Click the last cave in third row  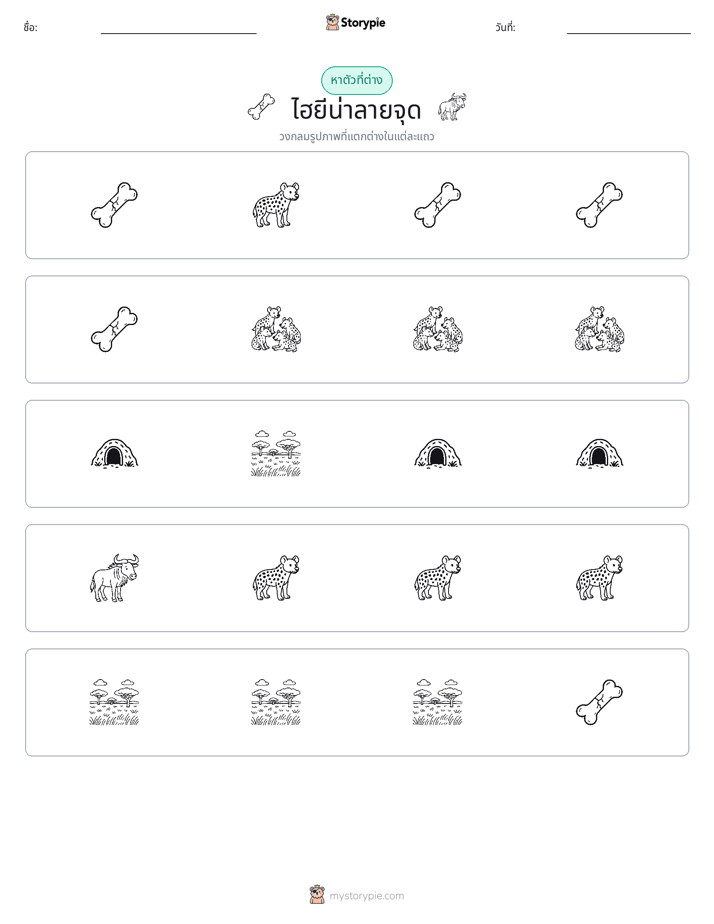[599, 454]
